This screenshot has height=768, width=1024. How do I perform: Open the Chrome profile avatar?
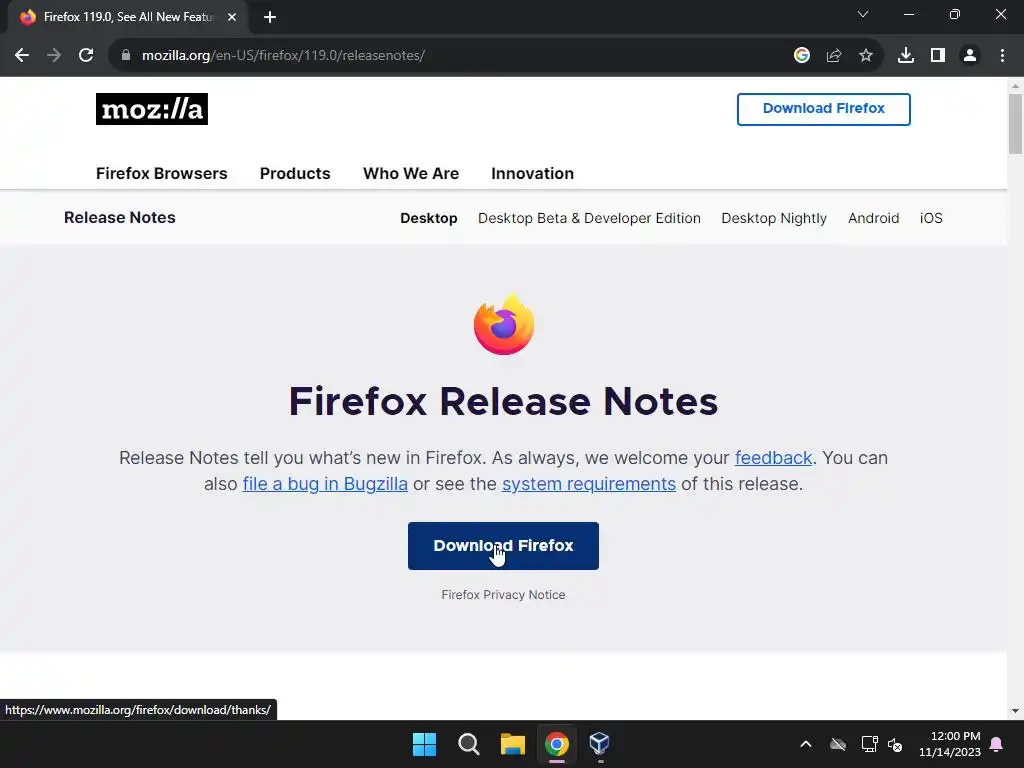click(x=970, y=56)
